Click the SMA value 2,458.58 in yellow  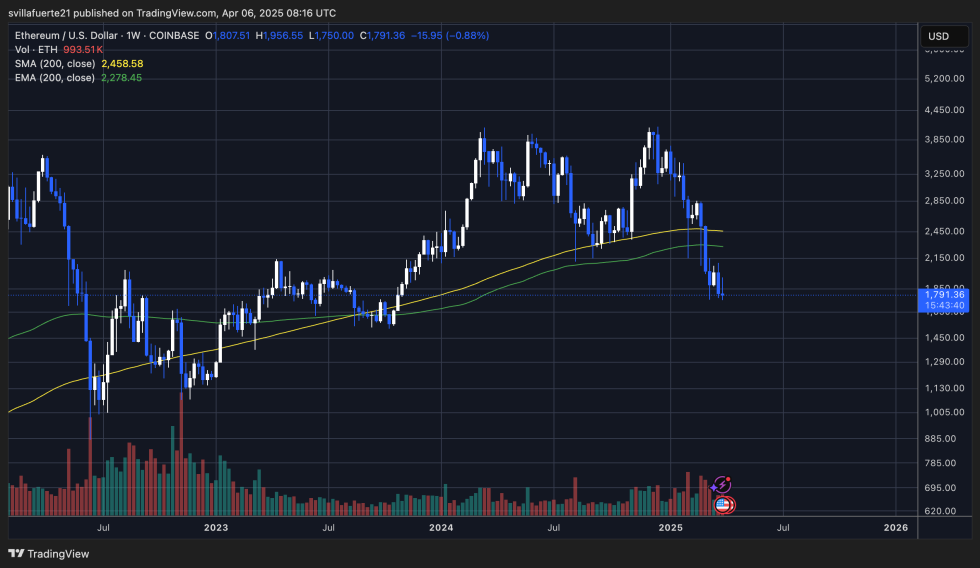pos(122,63)
